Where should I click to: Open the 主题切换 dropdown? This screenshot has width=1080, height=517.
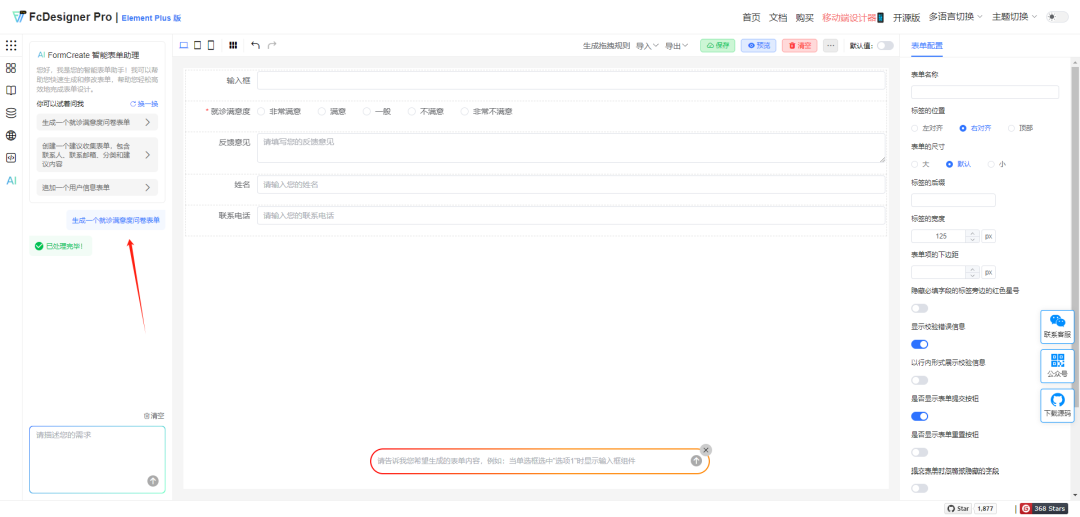(x=1015, y=17)
